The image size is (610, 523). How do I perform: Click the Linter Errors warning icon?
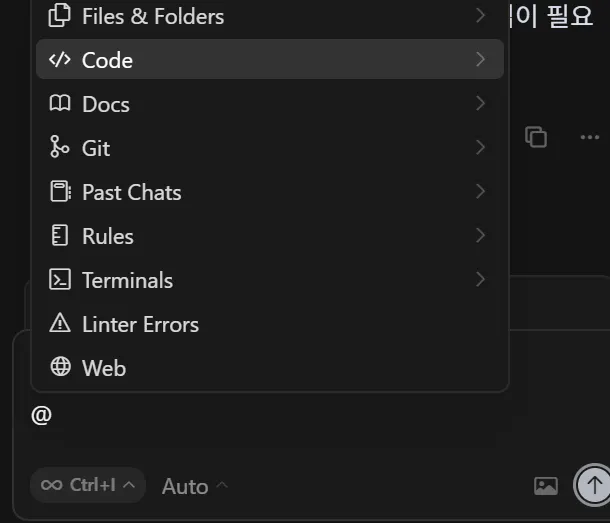coord(60,323)
